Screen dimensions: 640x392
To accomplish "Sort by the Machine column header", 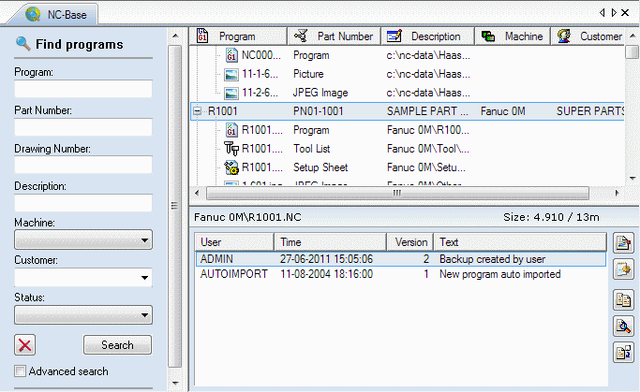I will (512, 36).
